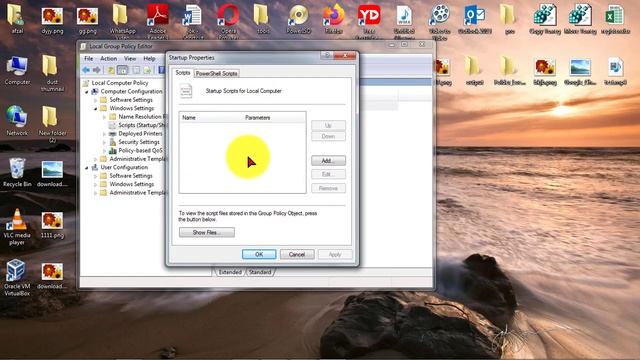Expand the Name Resolution Policy node
This screenshot has height=360, width=640.
pyautogui.click(x=104, y=117)
